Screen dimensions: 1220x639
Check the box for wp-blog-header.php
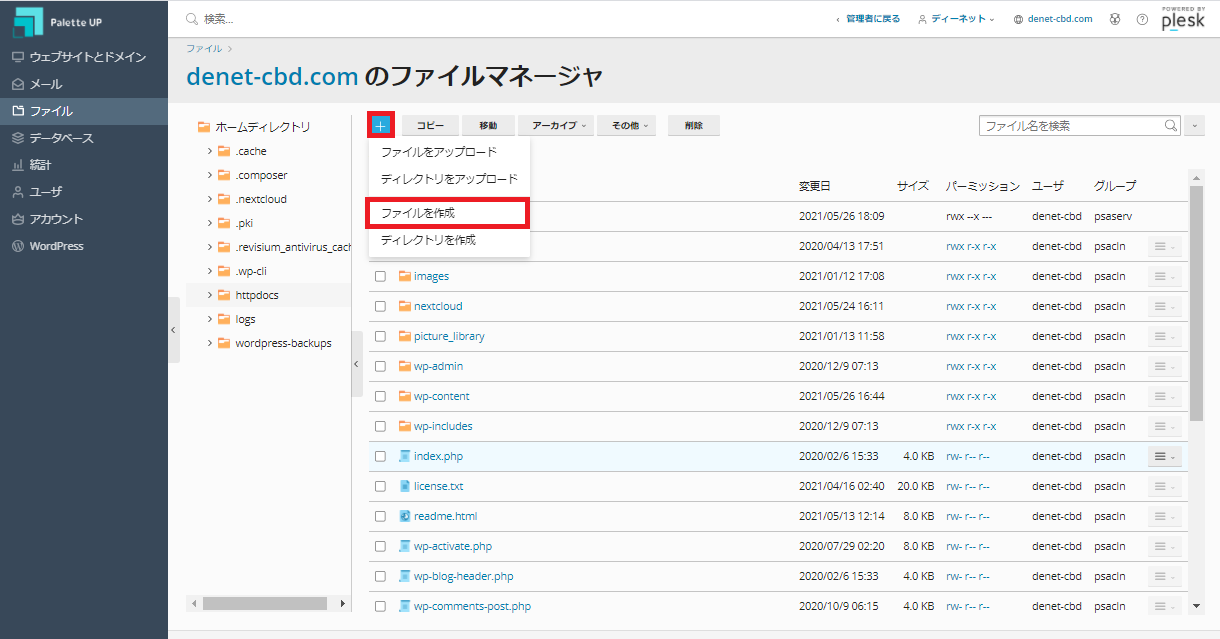(x=380, y=576)
